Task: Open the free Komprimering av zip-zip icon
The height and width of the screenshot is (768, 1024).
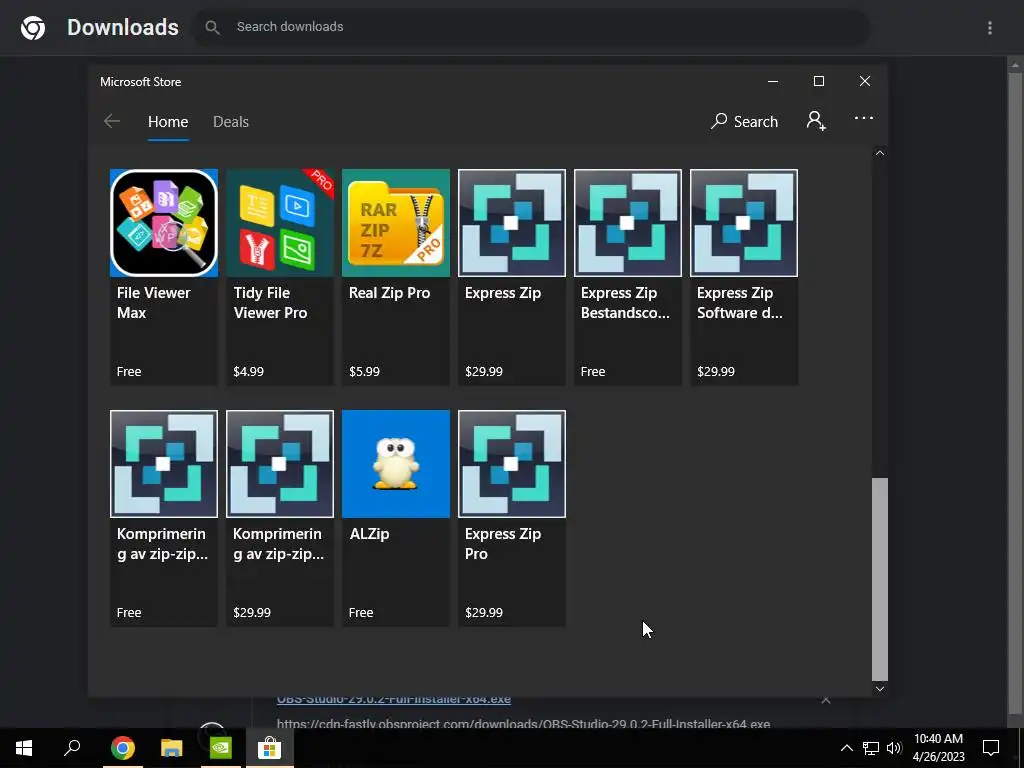Action: pyautogui.click(x=164, y=464)
